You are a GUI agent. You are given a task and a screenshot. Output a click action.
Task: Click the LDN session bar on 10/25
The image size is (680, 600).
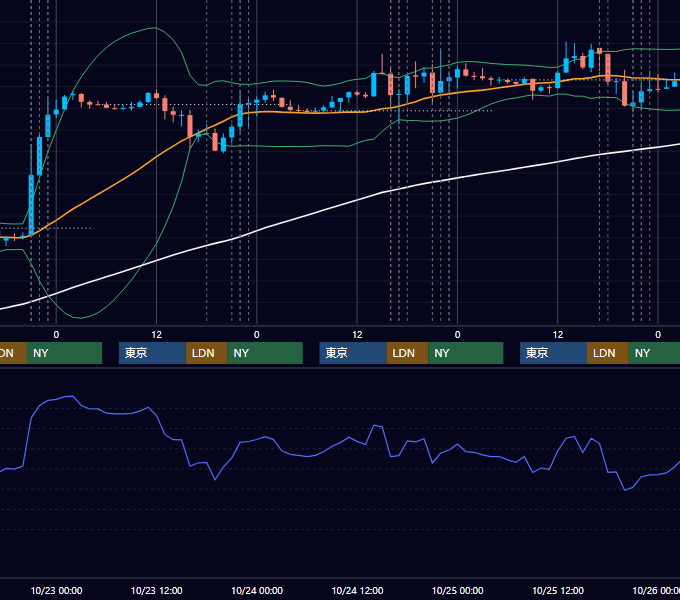608,353
